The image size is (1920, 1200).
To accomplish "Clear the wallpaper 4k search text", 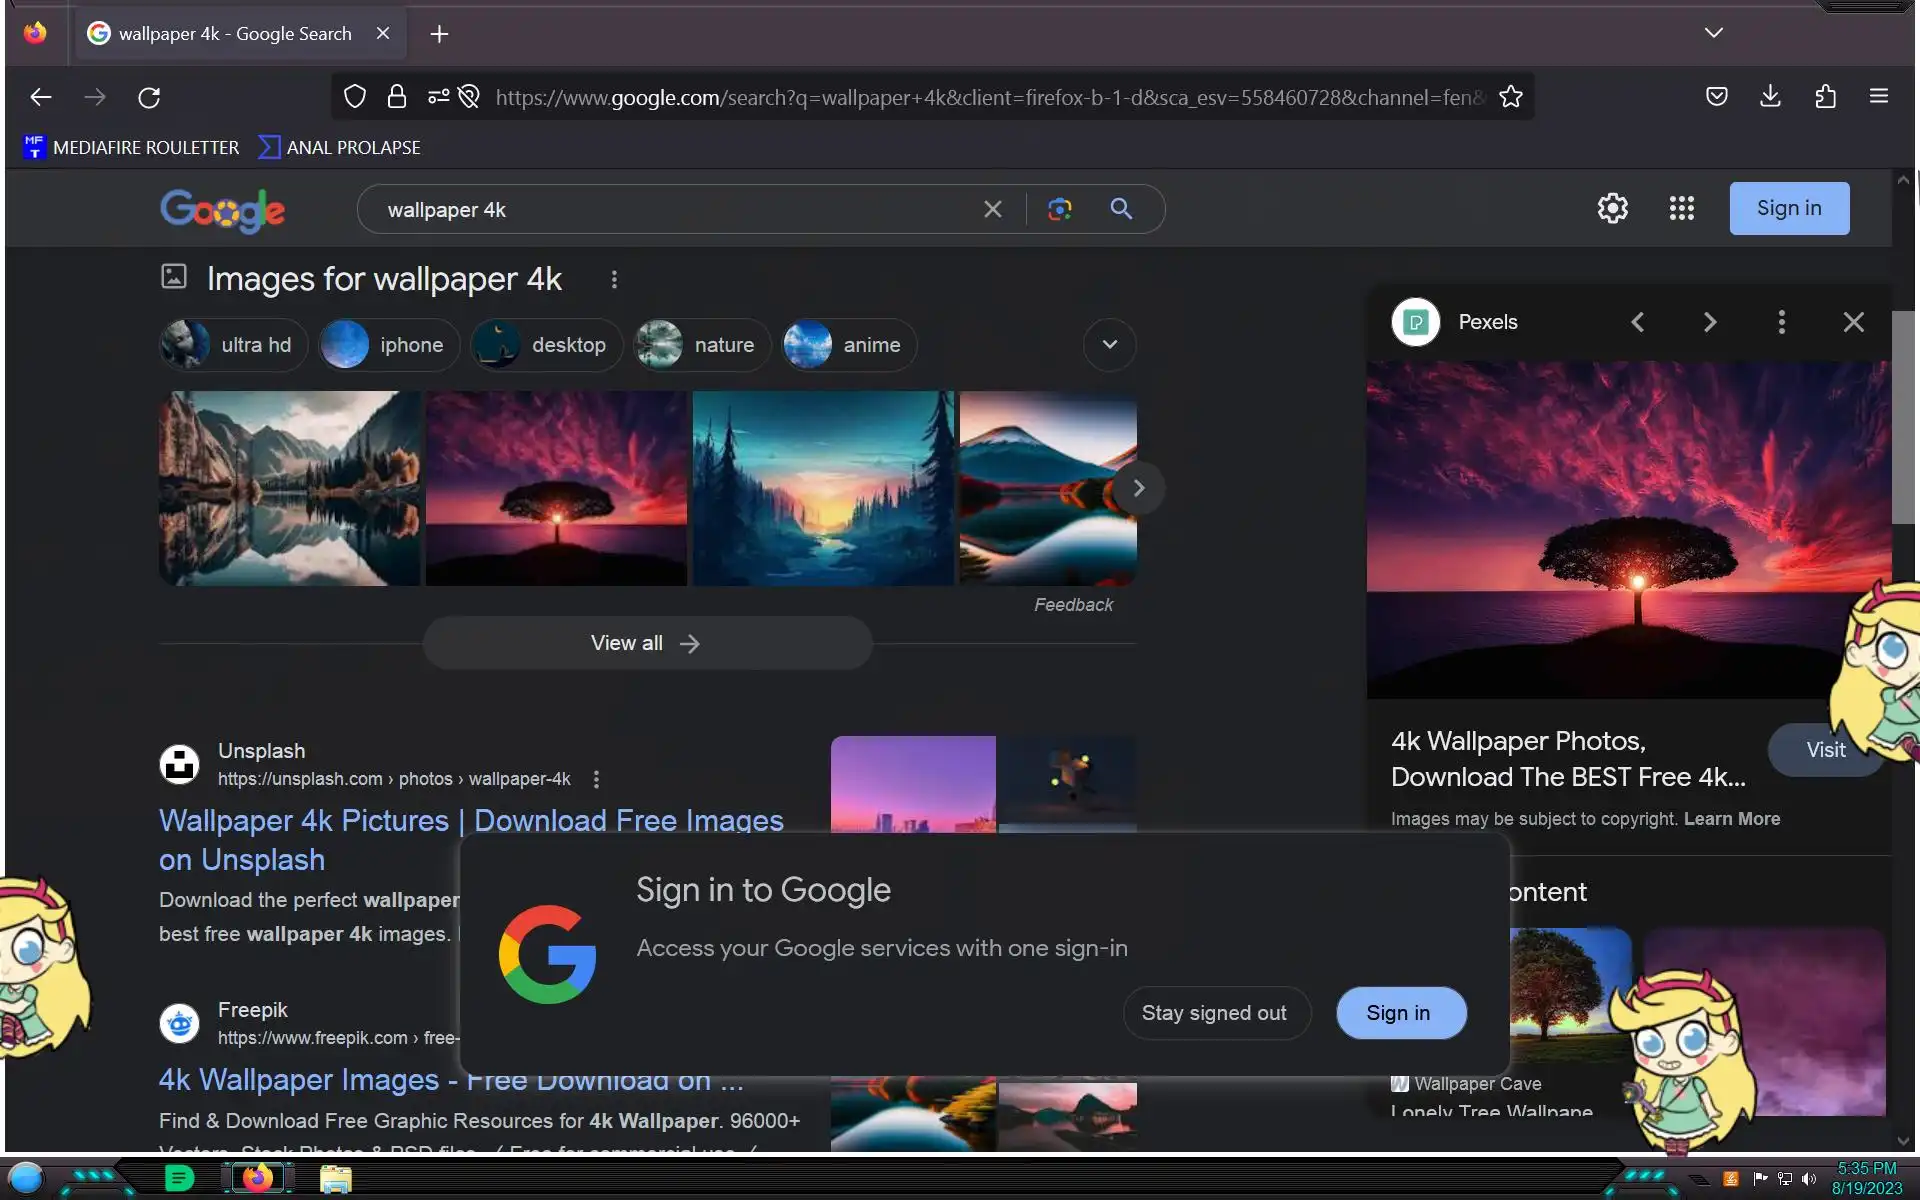I will tap(992, 209).
